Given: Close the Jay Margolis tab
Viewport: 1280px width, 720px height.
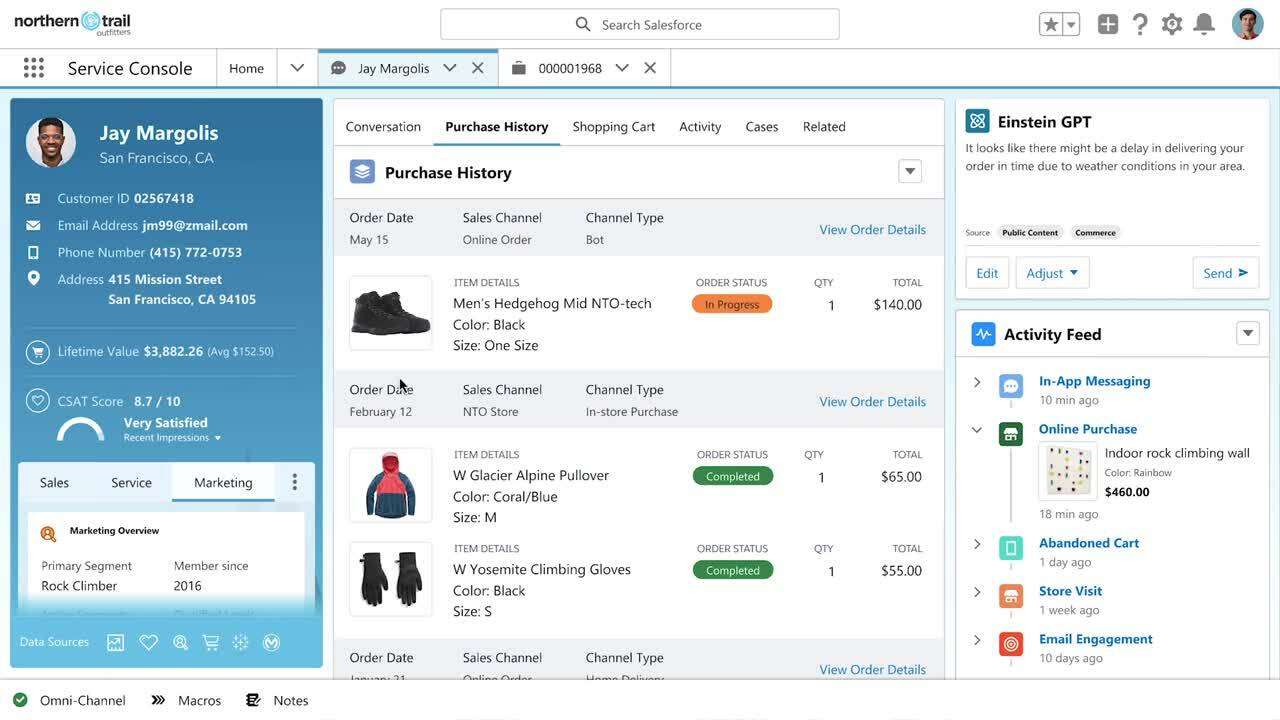Looking at the screenshot, I should pyautogui.click(x=478, y=68).
